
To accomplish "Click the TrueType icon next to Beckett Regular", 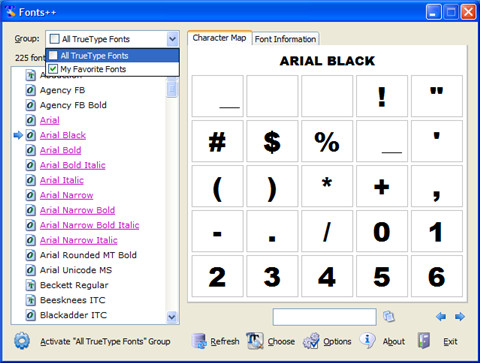I will click(30, 285).
